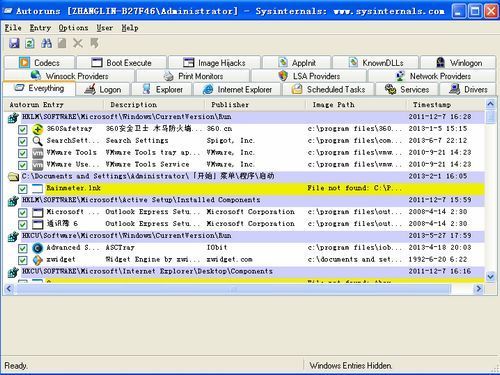Switch to the Drivers tab
This screenshot has width=500, height=375.
[468, 89]
